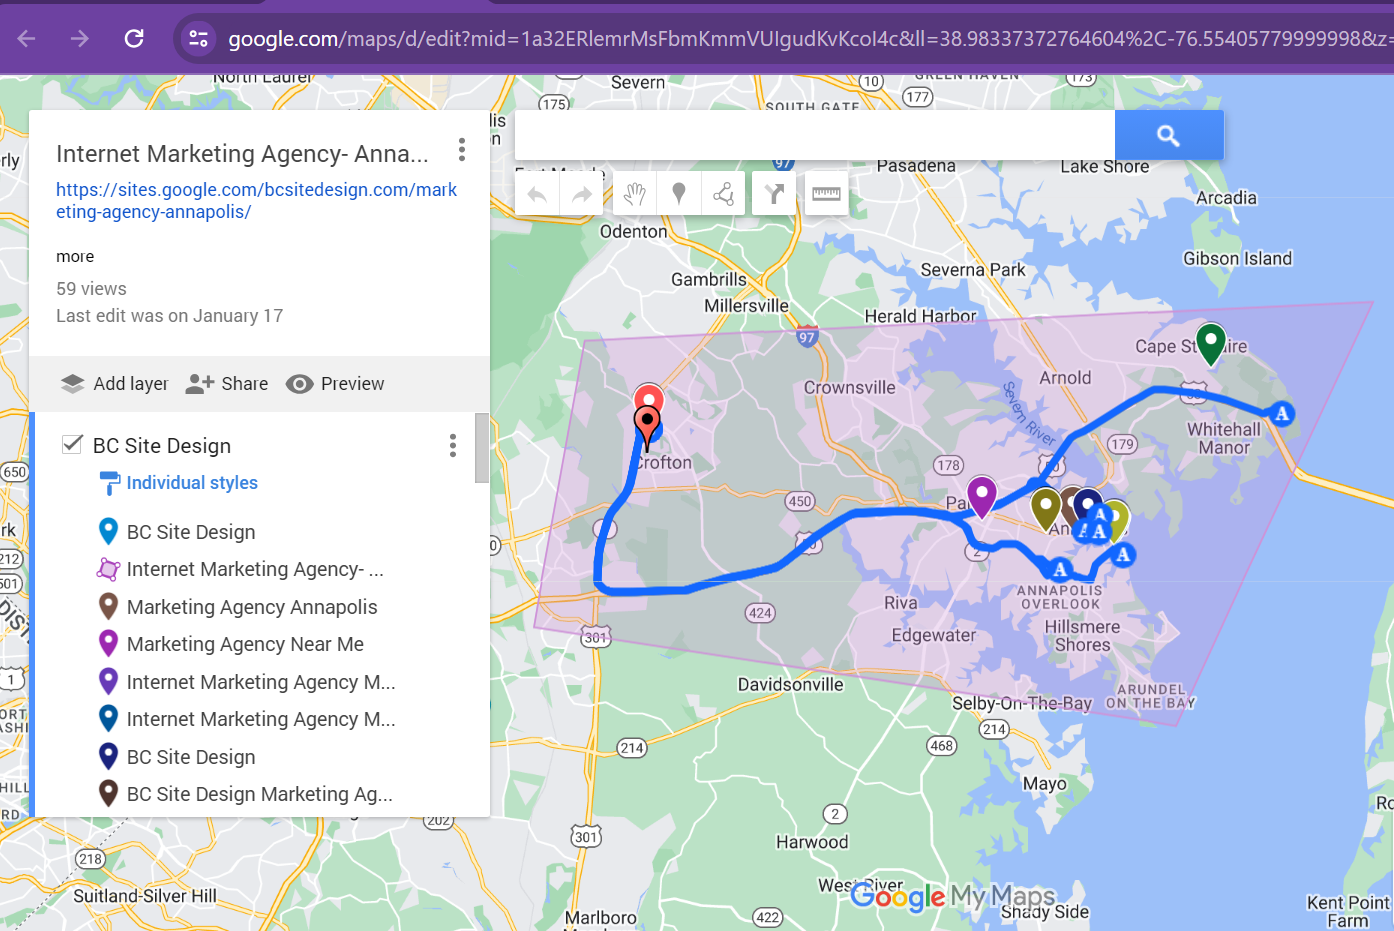Click the redo arrow in map toolbar

coord(581,194)
